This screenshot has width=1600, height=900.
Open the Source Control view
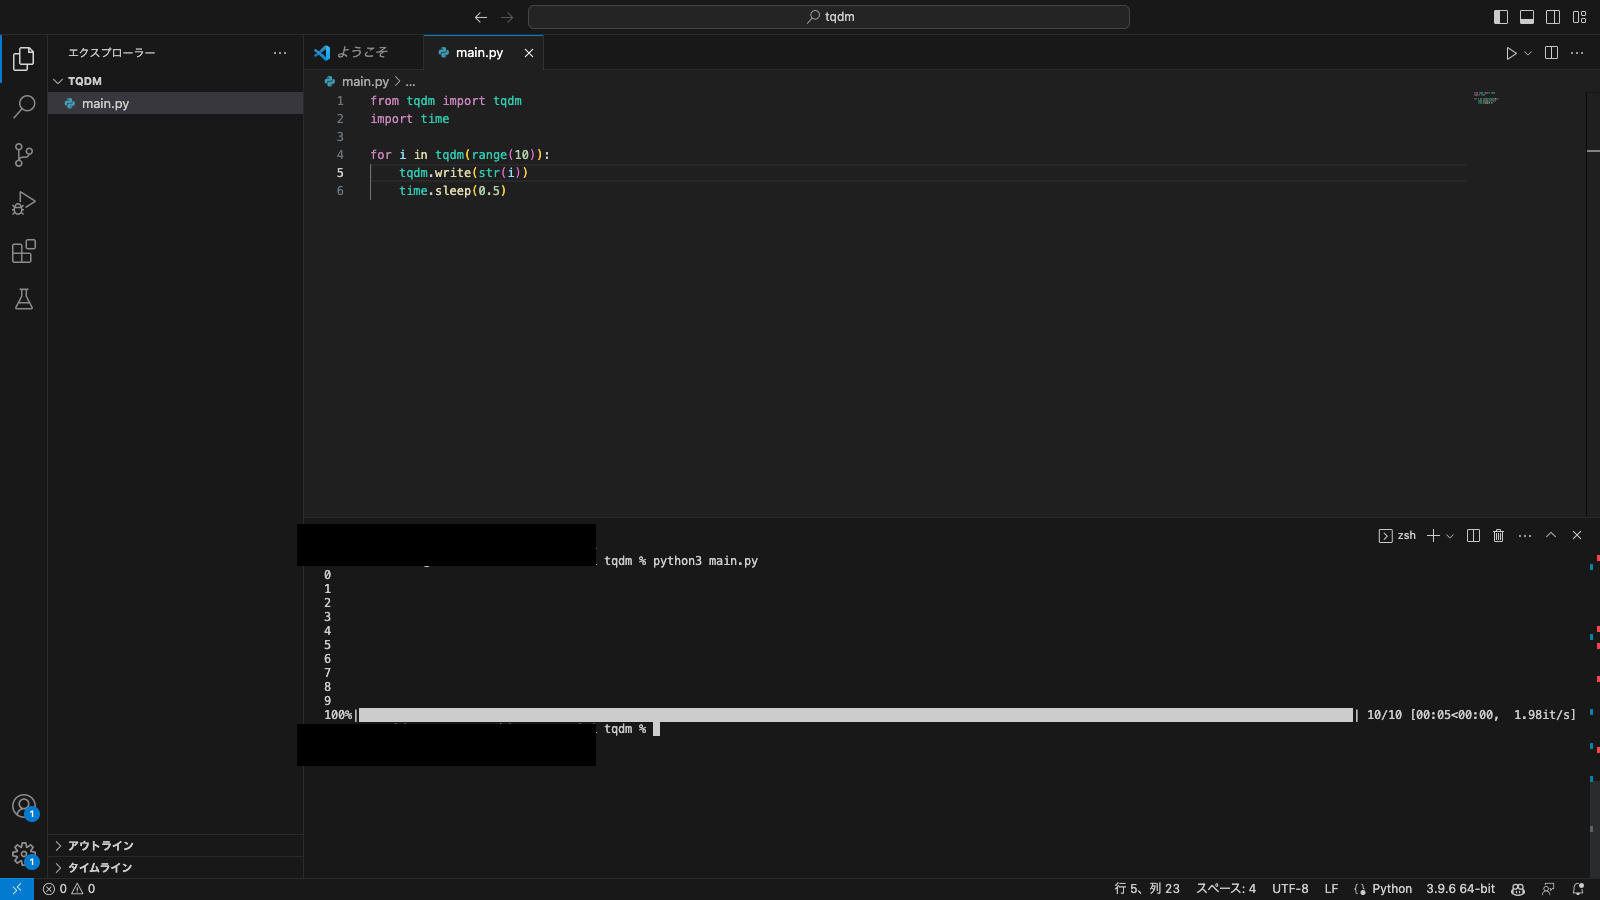pos(24,155)
